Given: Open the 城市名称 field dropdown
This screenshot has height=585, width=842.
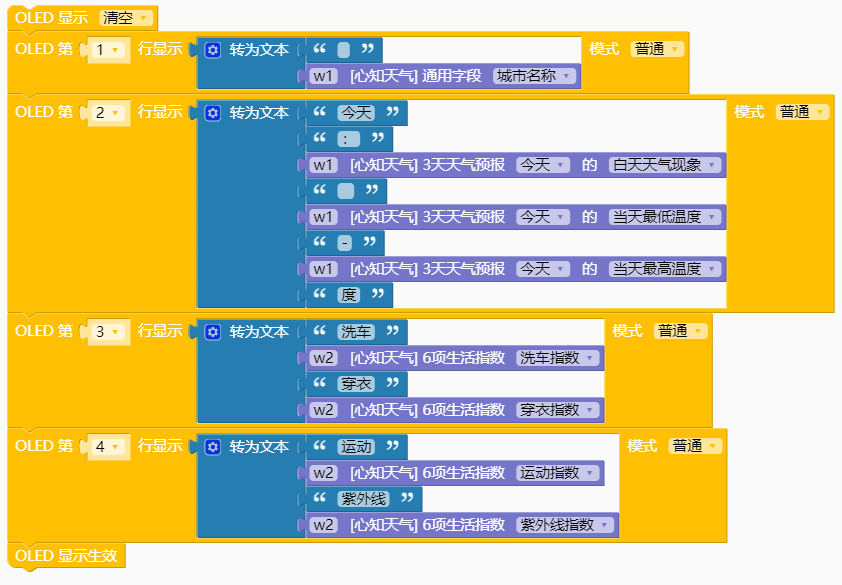Looking at the screenshot, I should point(534,76).
